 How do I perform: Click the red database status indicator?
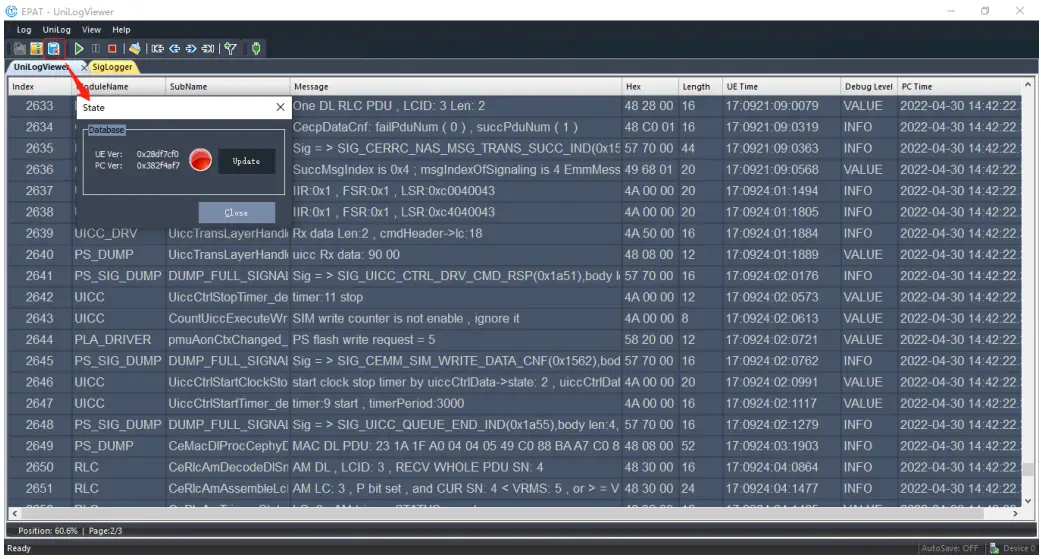tap(200, 160)
